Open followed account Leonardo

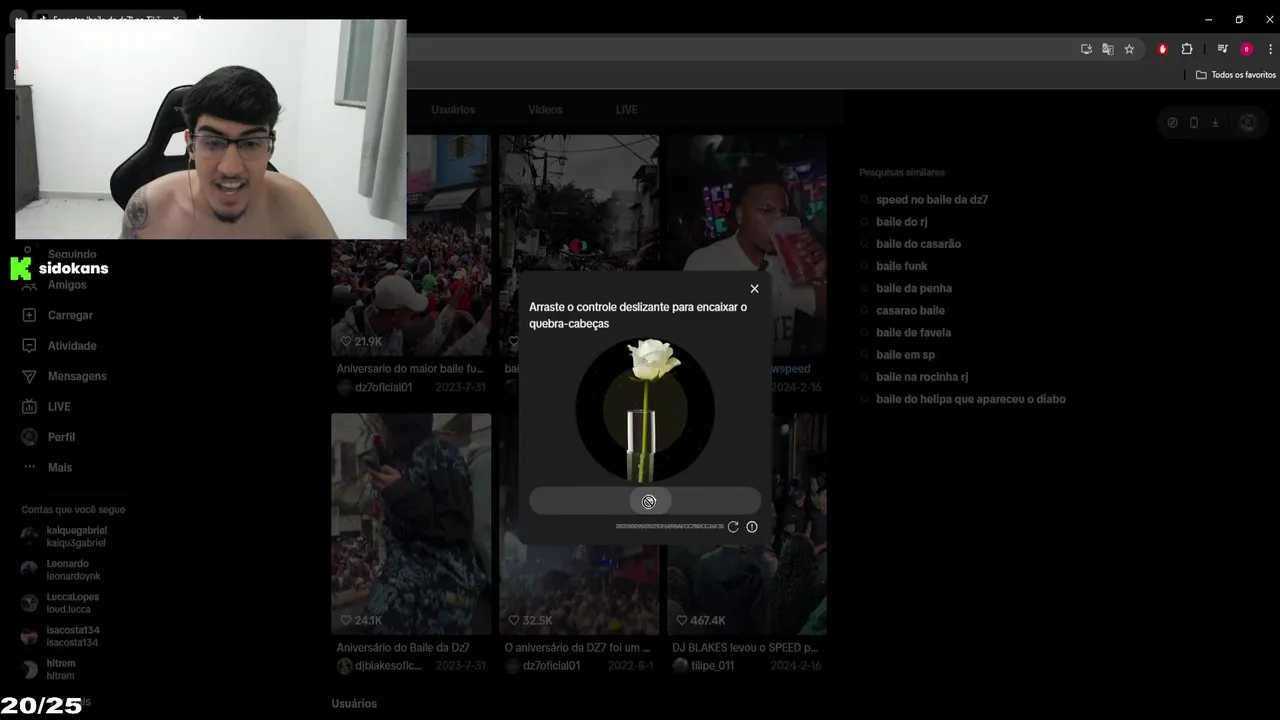coord(61,570)
